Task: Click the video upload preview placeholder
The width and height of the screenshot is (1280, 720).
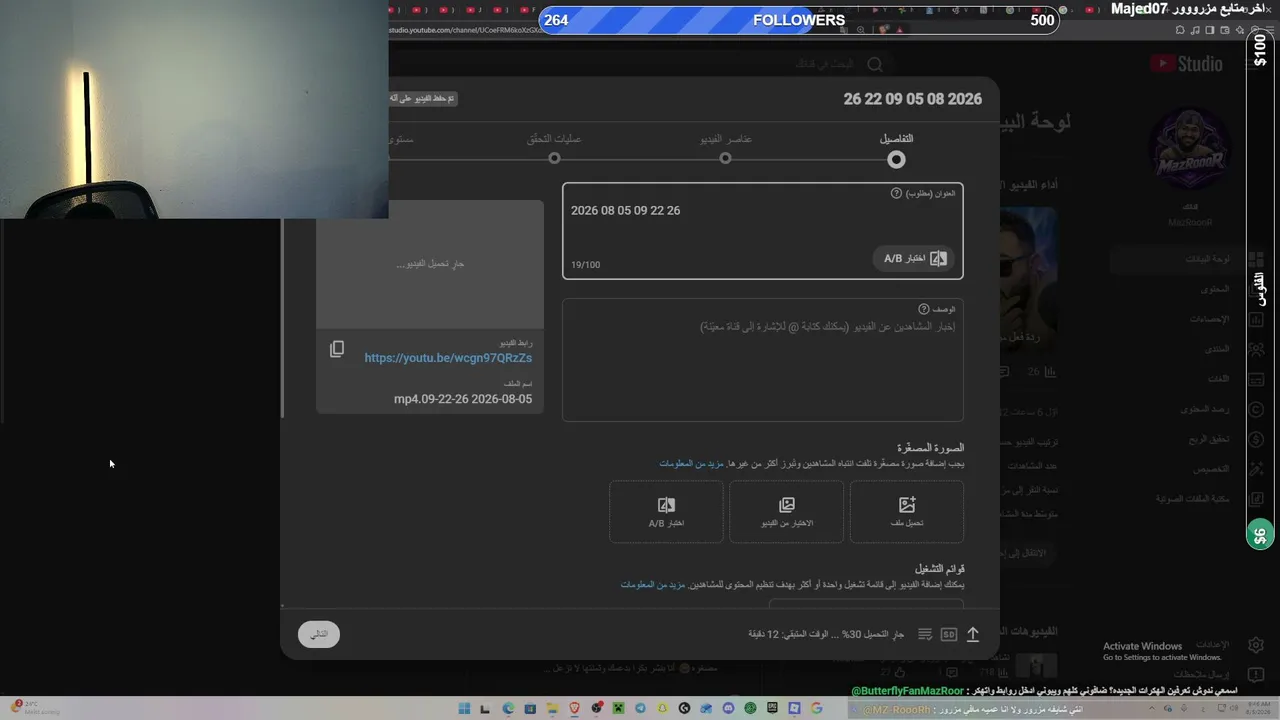Action: tap(430, 264)
